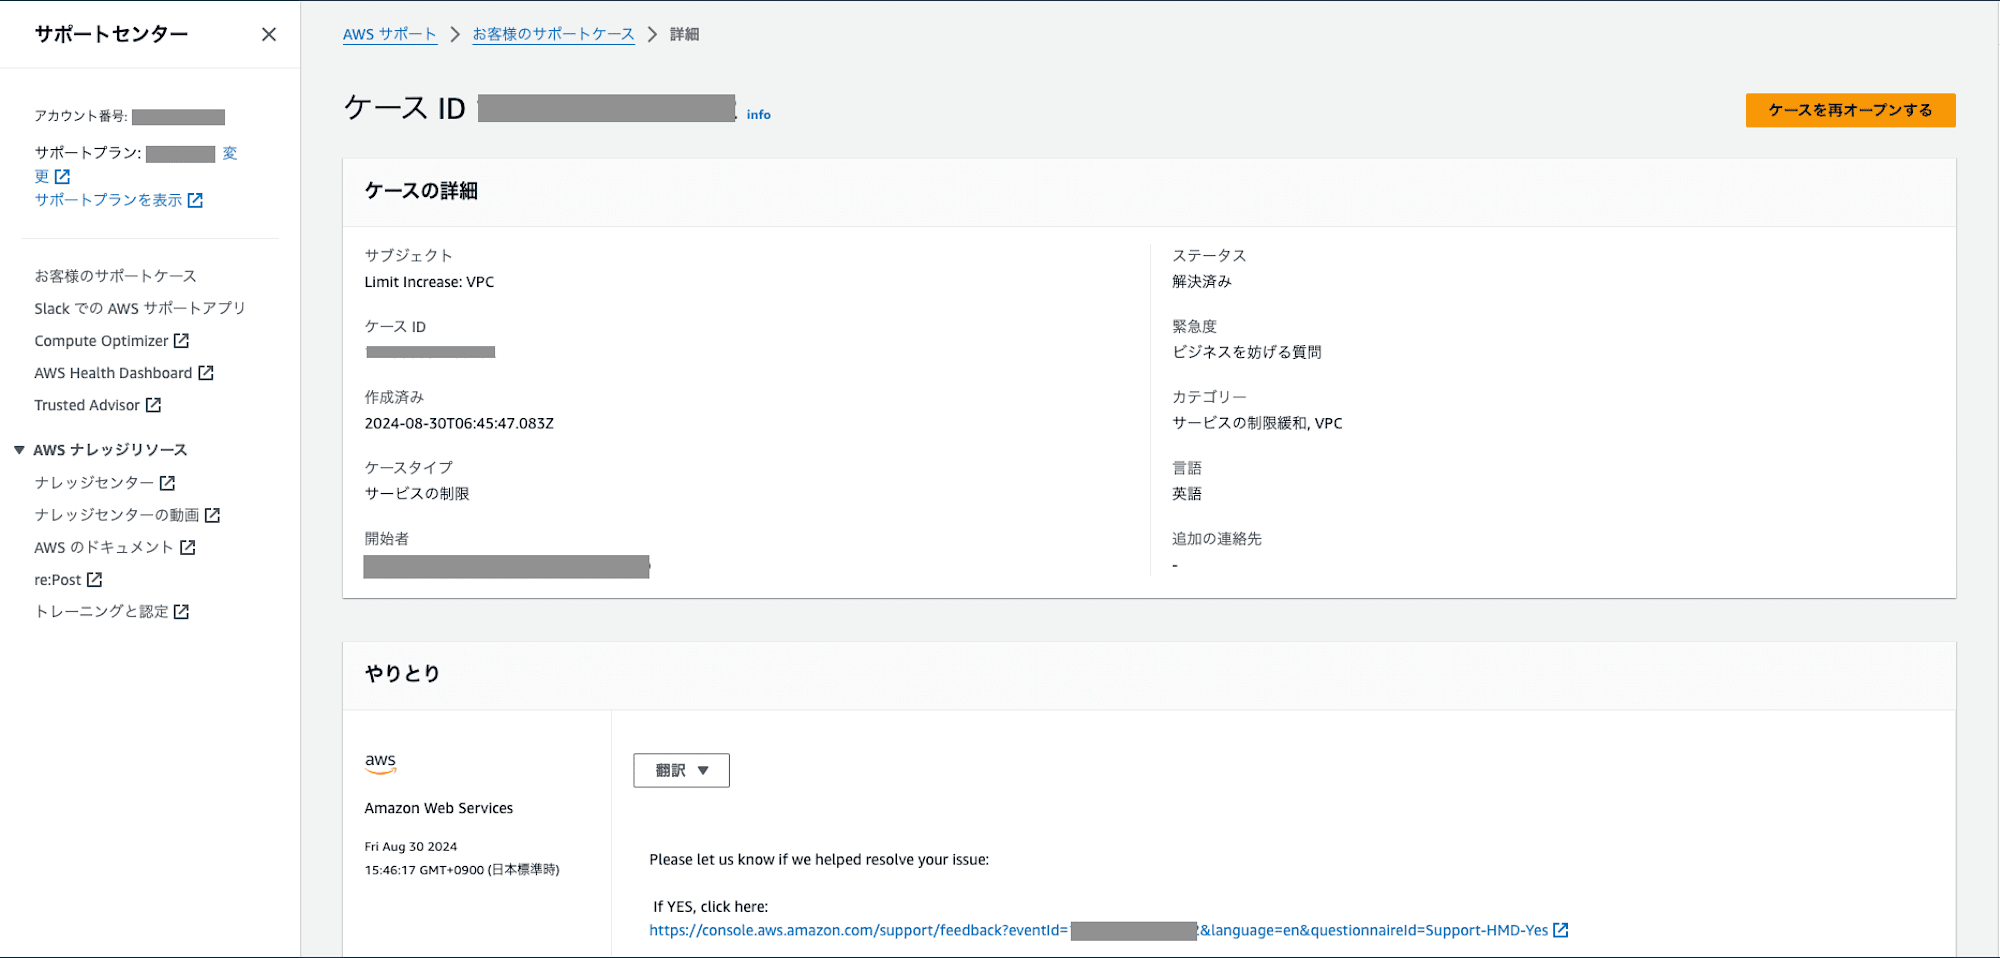This screenshot has width=2000, height=958.
Task: Click external-link icon next to Compute Optimizer
Action: (x=181, y=341)
